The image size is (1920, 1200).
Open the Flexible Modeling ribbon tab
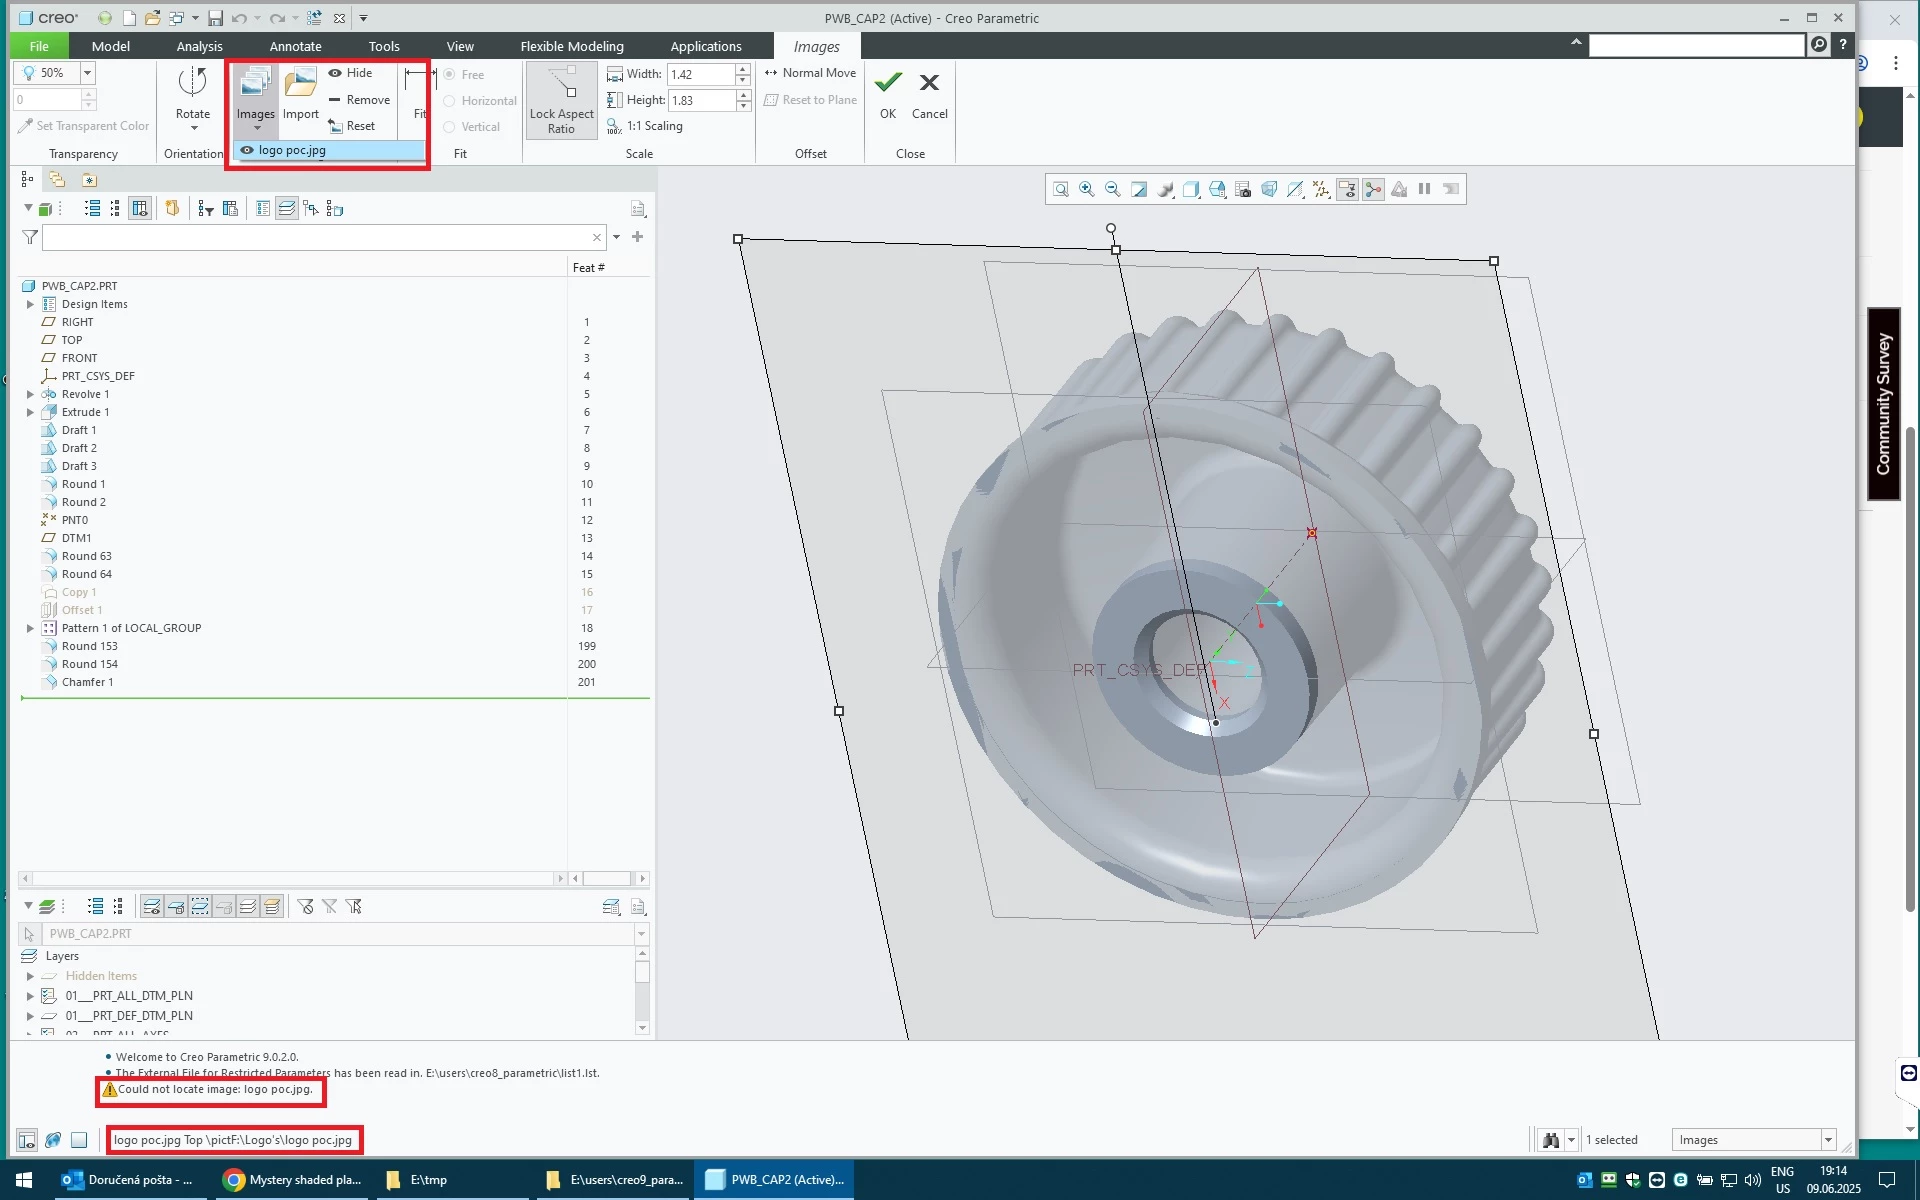pos(571,46)
